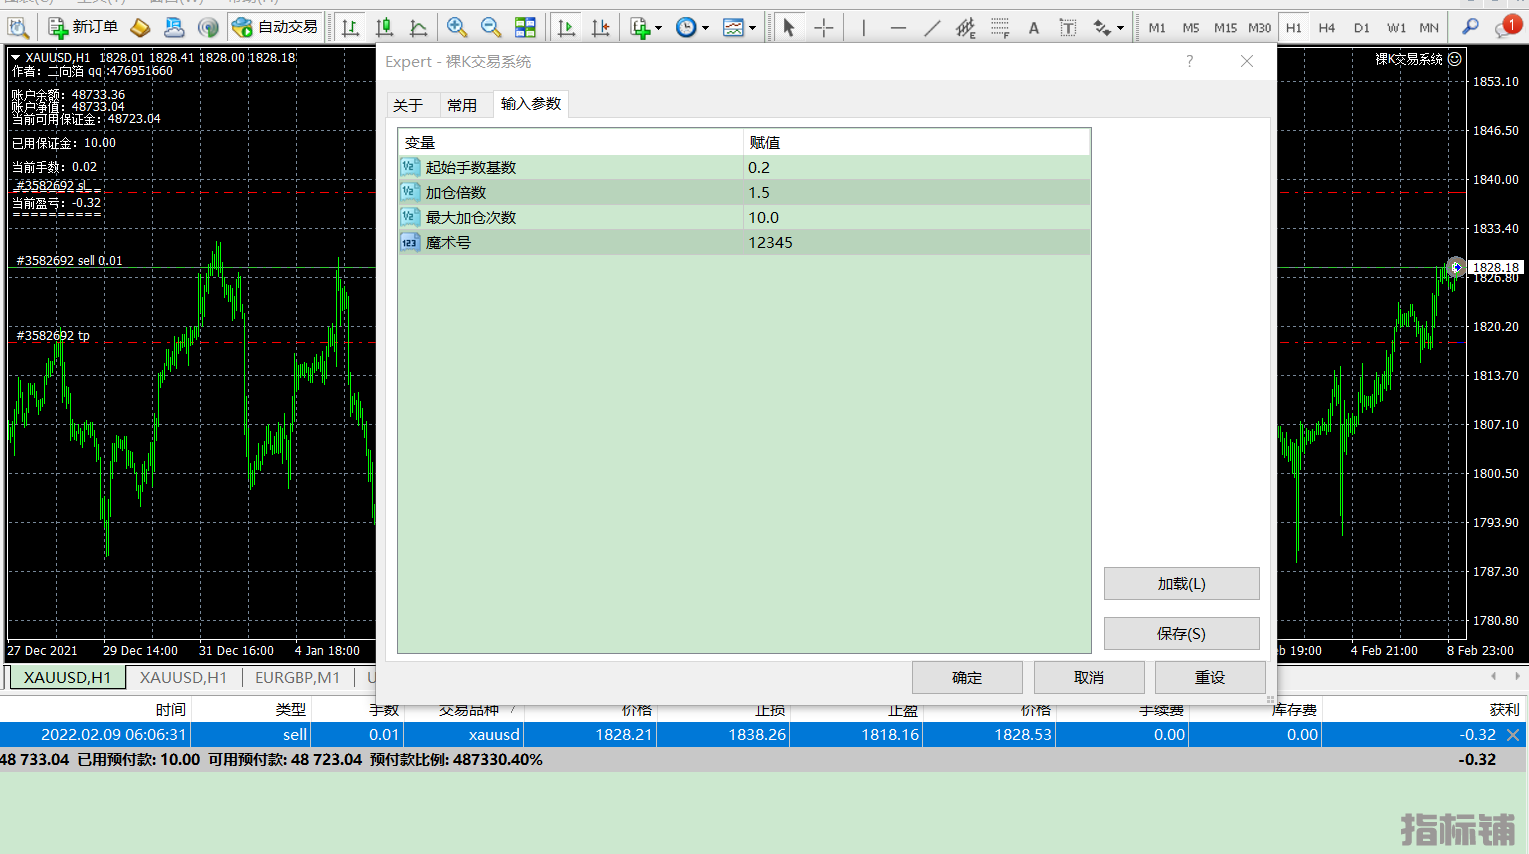
Task: Click the 确定 OK button
Action: [x=967, y=677]
